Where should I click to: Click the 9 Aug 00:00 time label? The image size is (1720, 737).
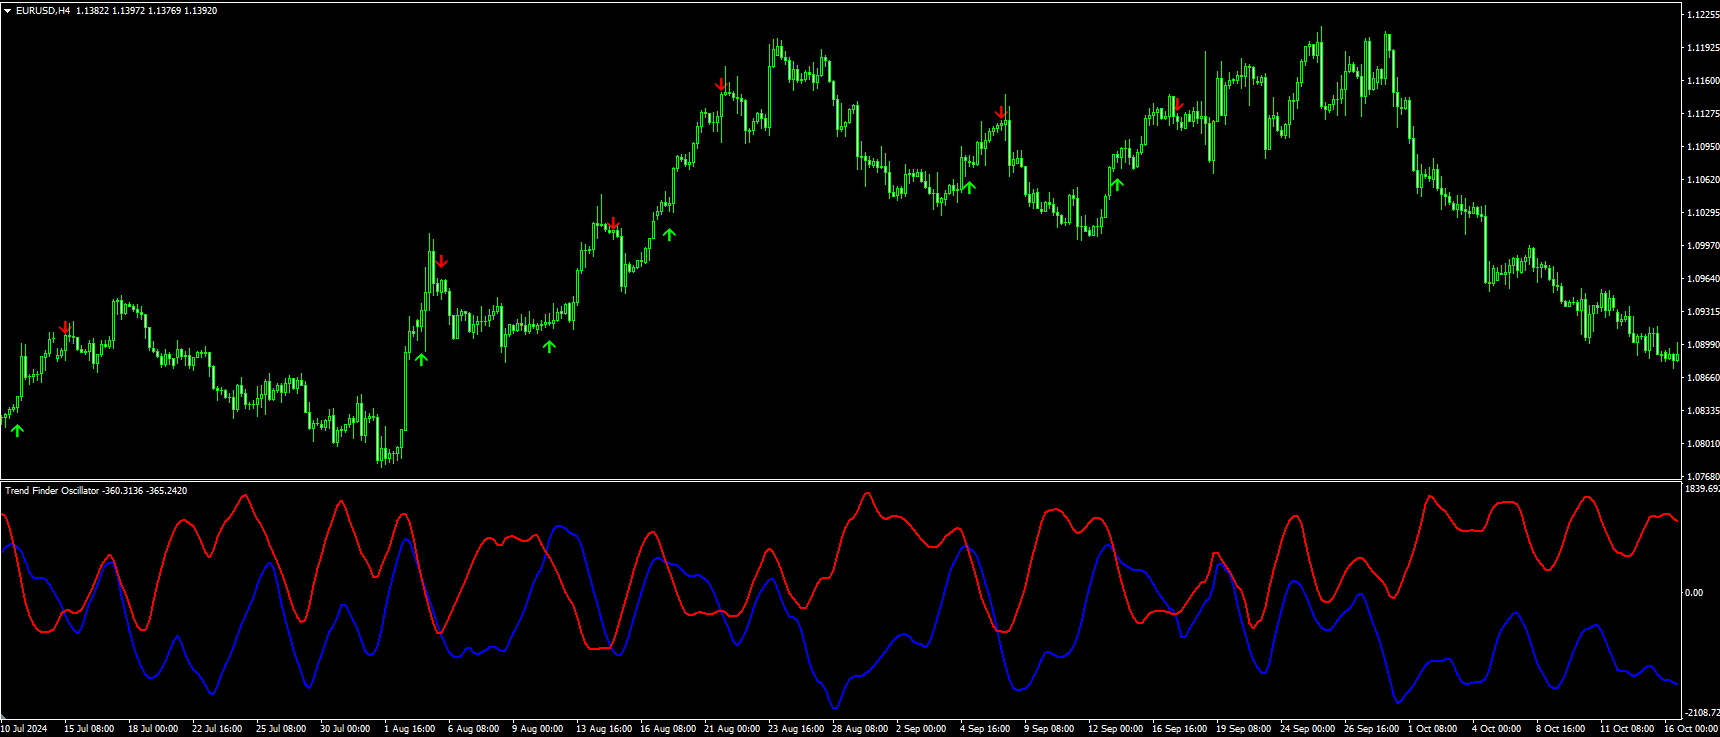(538, 729)
